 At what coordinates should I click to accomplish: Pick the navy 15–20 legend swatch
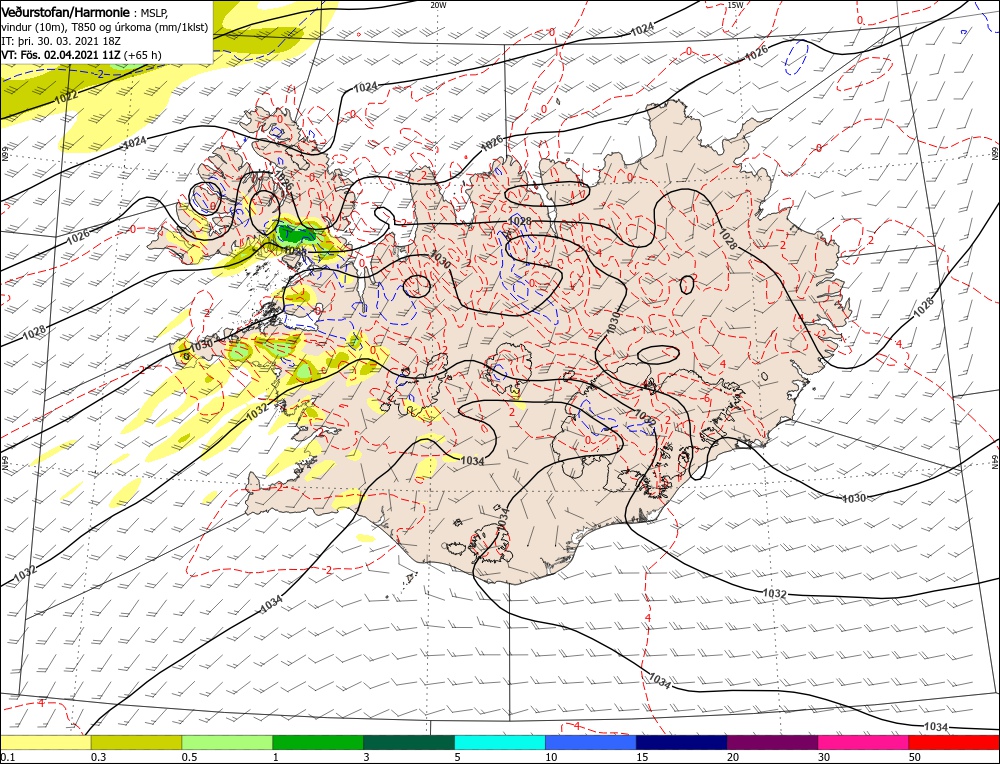click(x=682, y=742)
